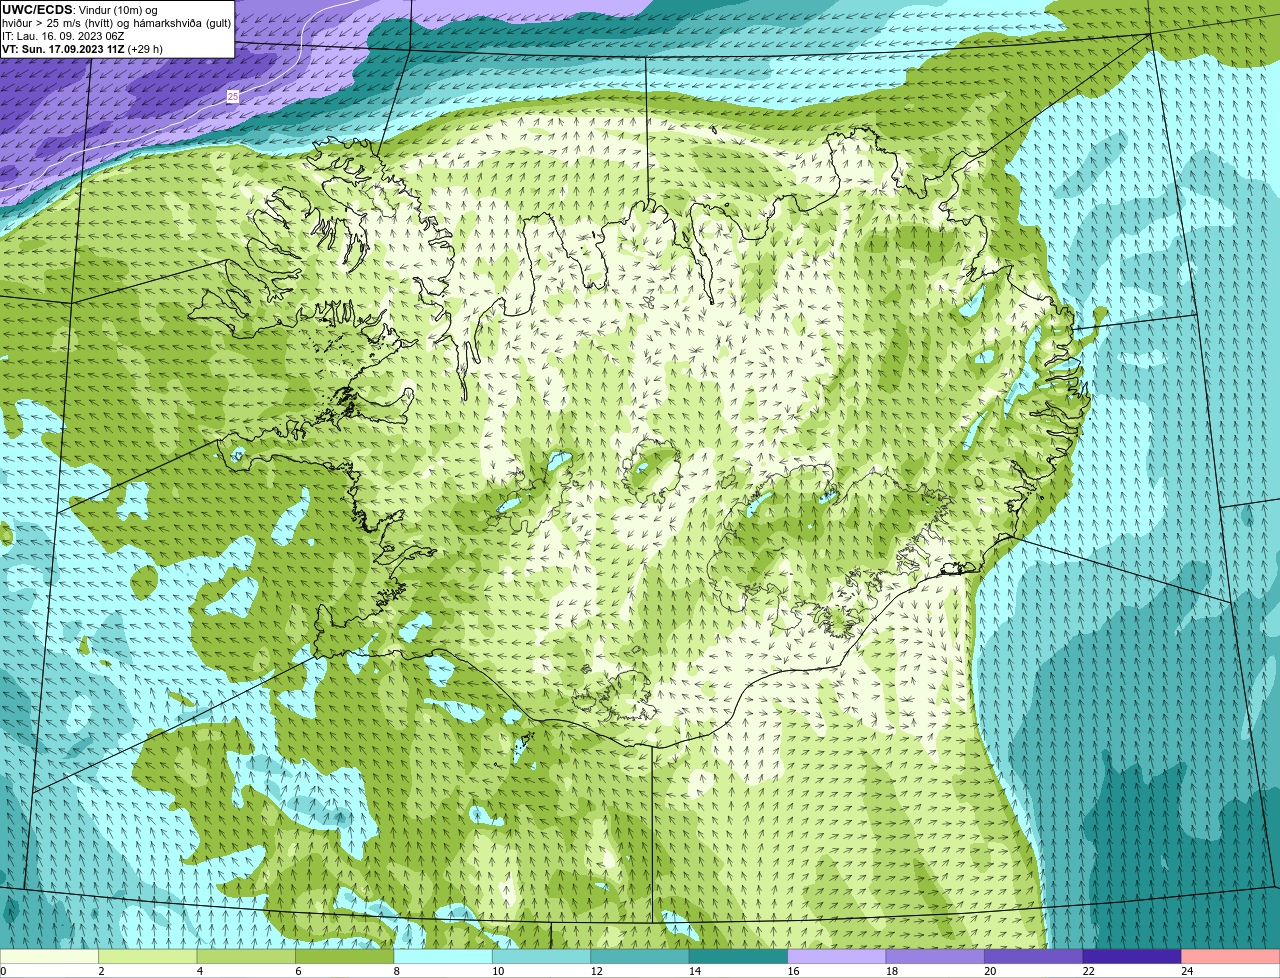Screen dimensions: 1280x978
Task: Click the legend tick label '4'
Action: [198, 971]
